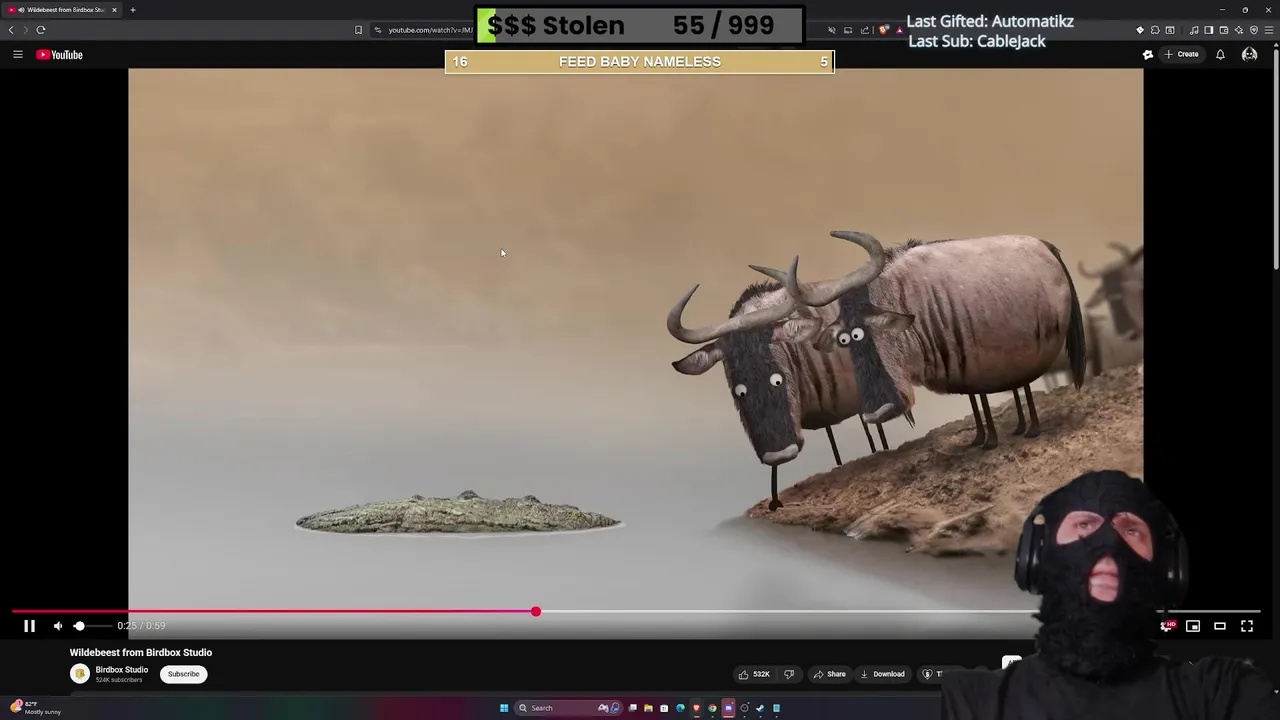This screenshot has height=720, width=1280.
Task: Close the Wildebeest browser tab
Action: pyautogui.click(x=114, y=10)
